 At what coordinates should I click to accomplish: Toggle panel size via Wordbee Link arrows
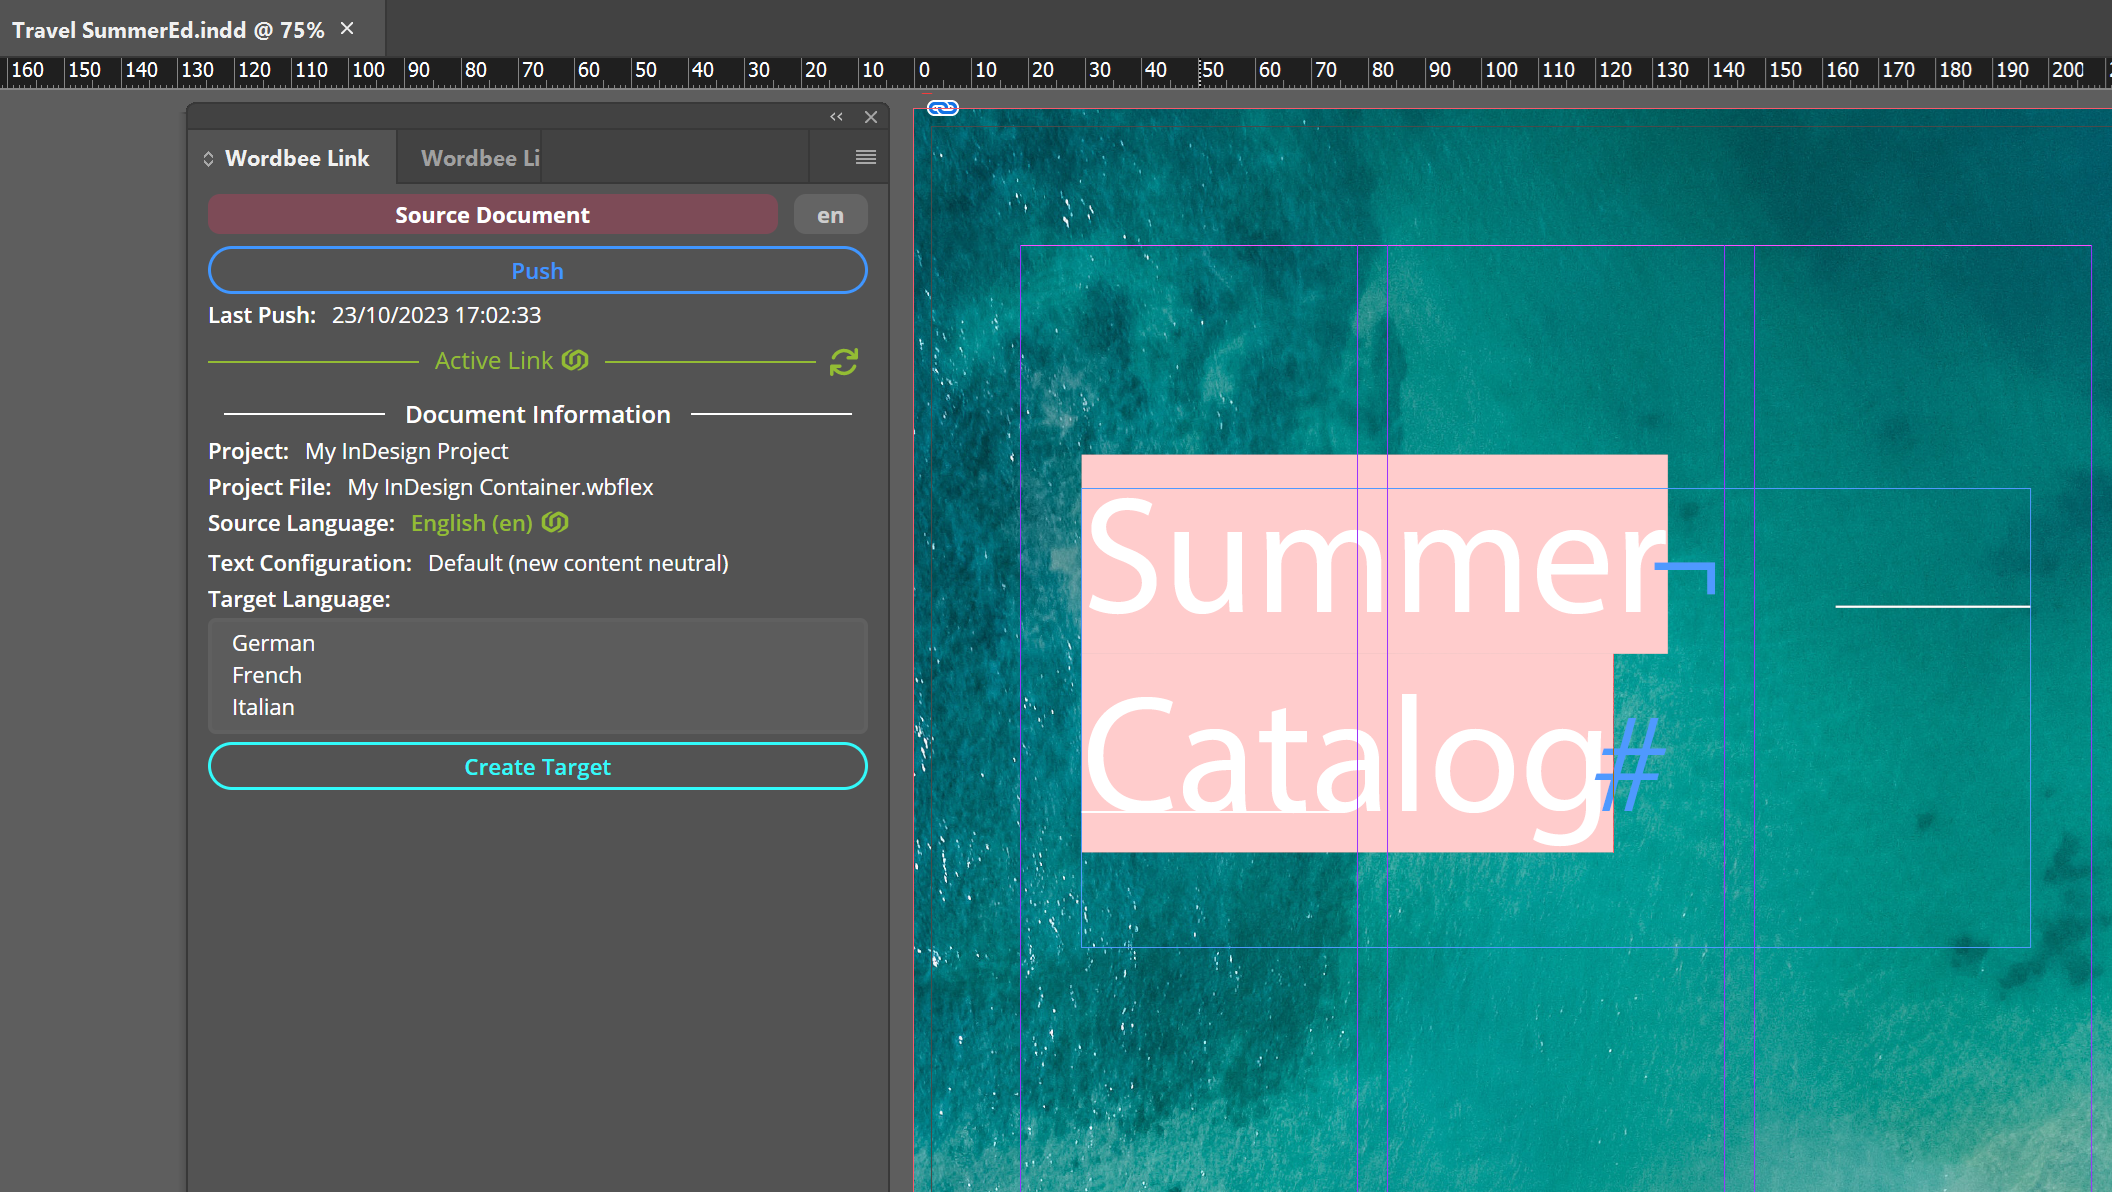click(x=208, y=159)
